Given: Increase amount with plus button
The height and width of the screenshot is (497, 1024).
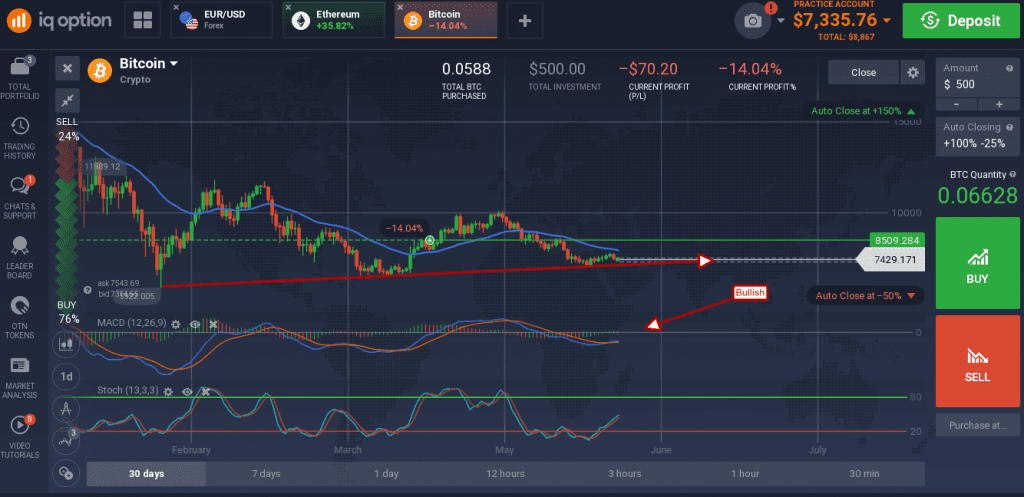Looking at the screenshot, I should (999, 104).
